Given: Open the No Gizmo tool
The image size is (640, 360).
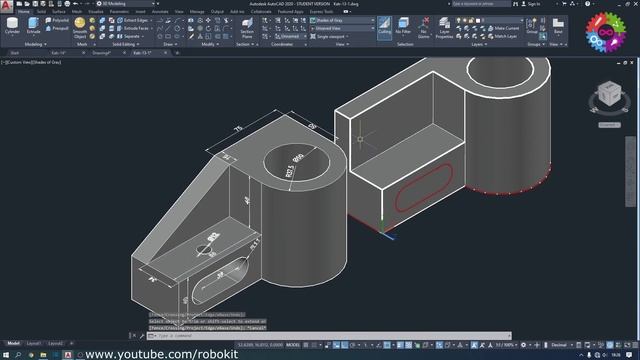Looking at the screenshot, I should 424,27.
